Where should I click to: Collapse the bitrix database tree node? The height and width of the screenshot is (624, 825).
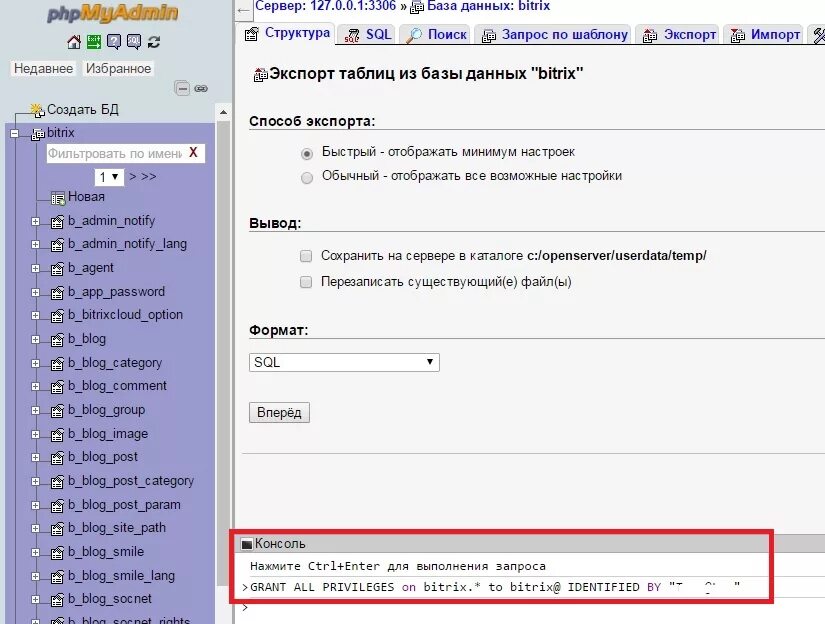(15, 134)
